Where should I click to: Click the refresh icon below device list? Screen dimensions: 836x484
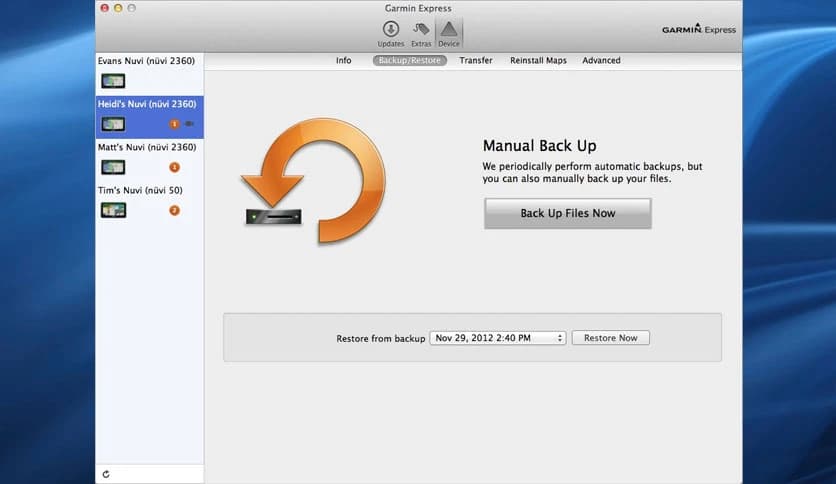tap(106, 474)
